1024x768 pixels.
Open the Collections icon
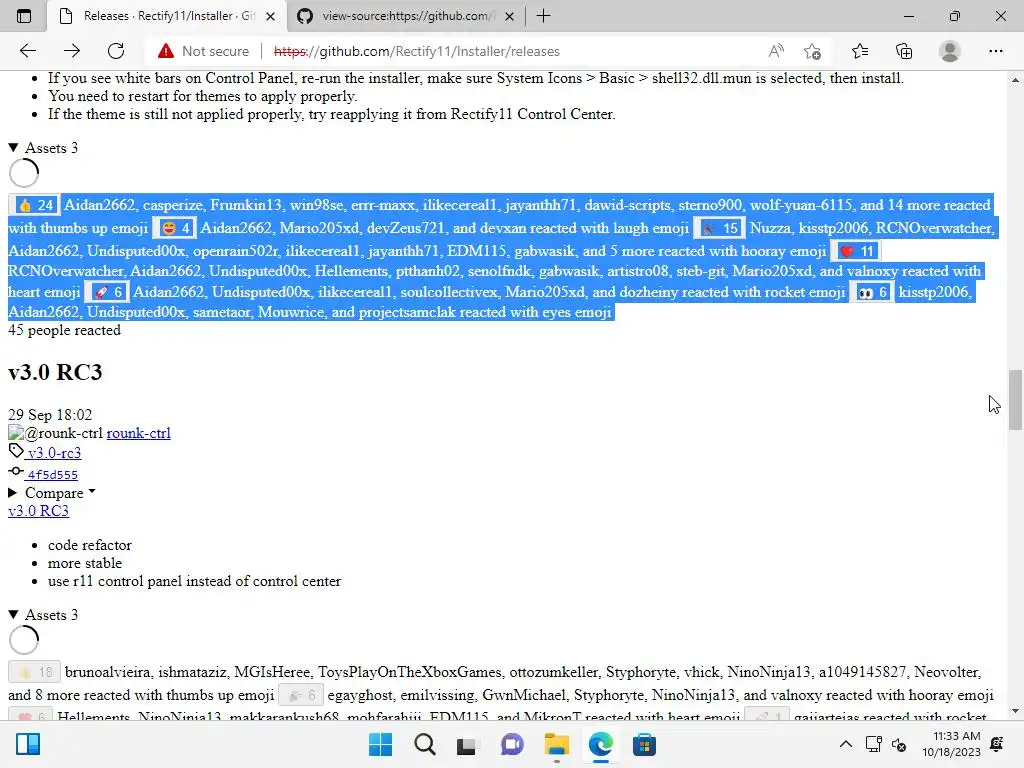pyautogui.click(x=904, y=51)
